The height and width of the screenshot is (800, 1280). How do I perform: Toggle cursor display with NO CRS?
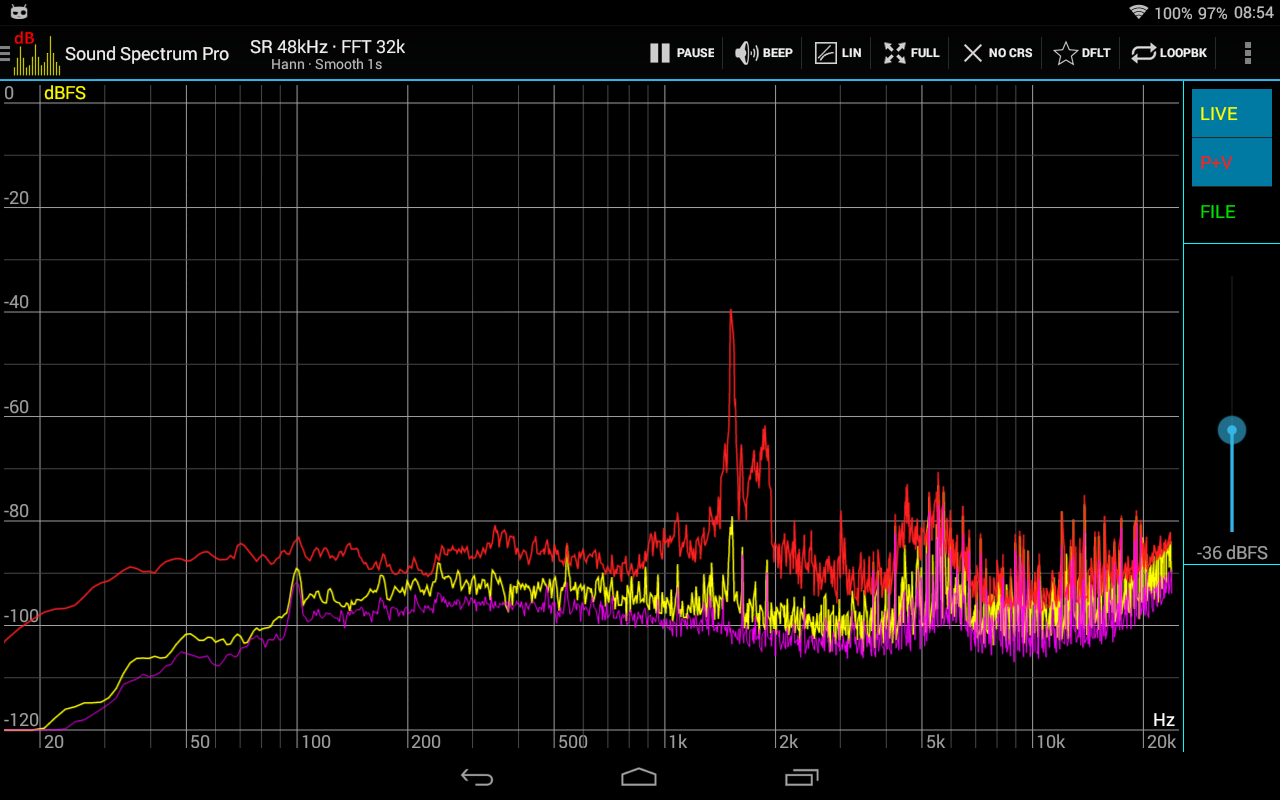tap(996, 52)
